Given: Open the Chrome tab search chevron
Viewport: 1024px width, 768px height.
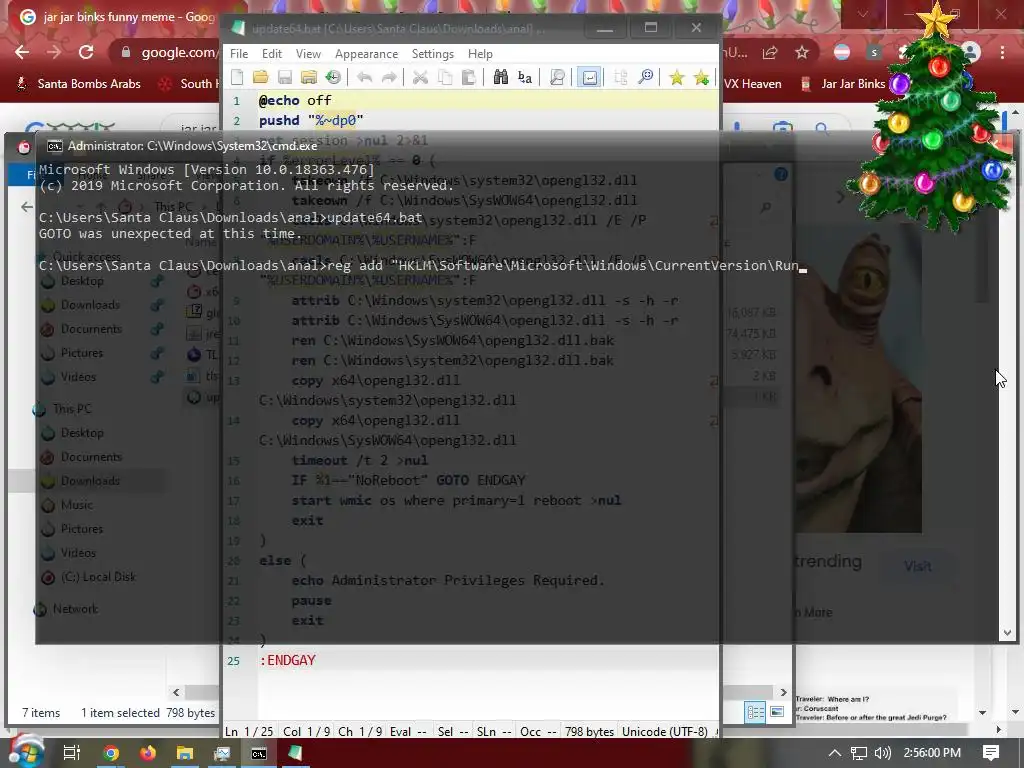Looking at the screenshot, I should pyautogui.click(x=863, y=14).
